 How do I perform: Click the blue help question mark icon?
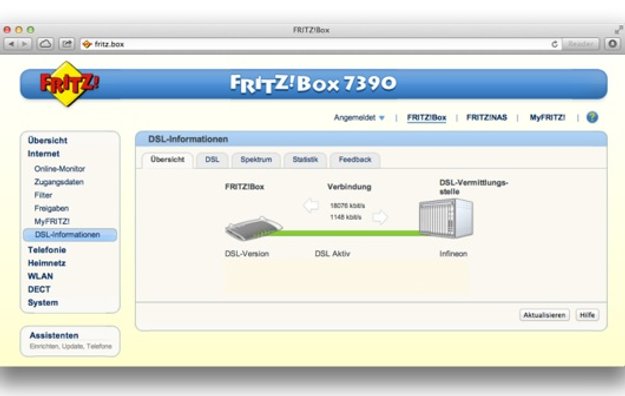(592, 117)
